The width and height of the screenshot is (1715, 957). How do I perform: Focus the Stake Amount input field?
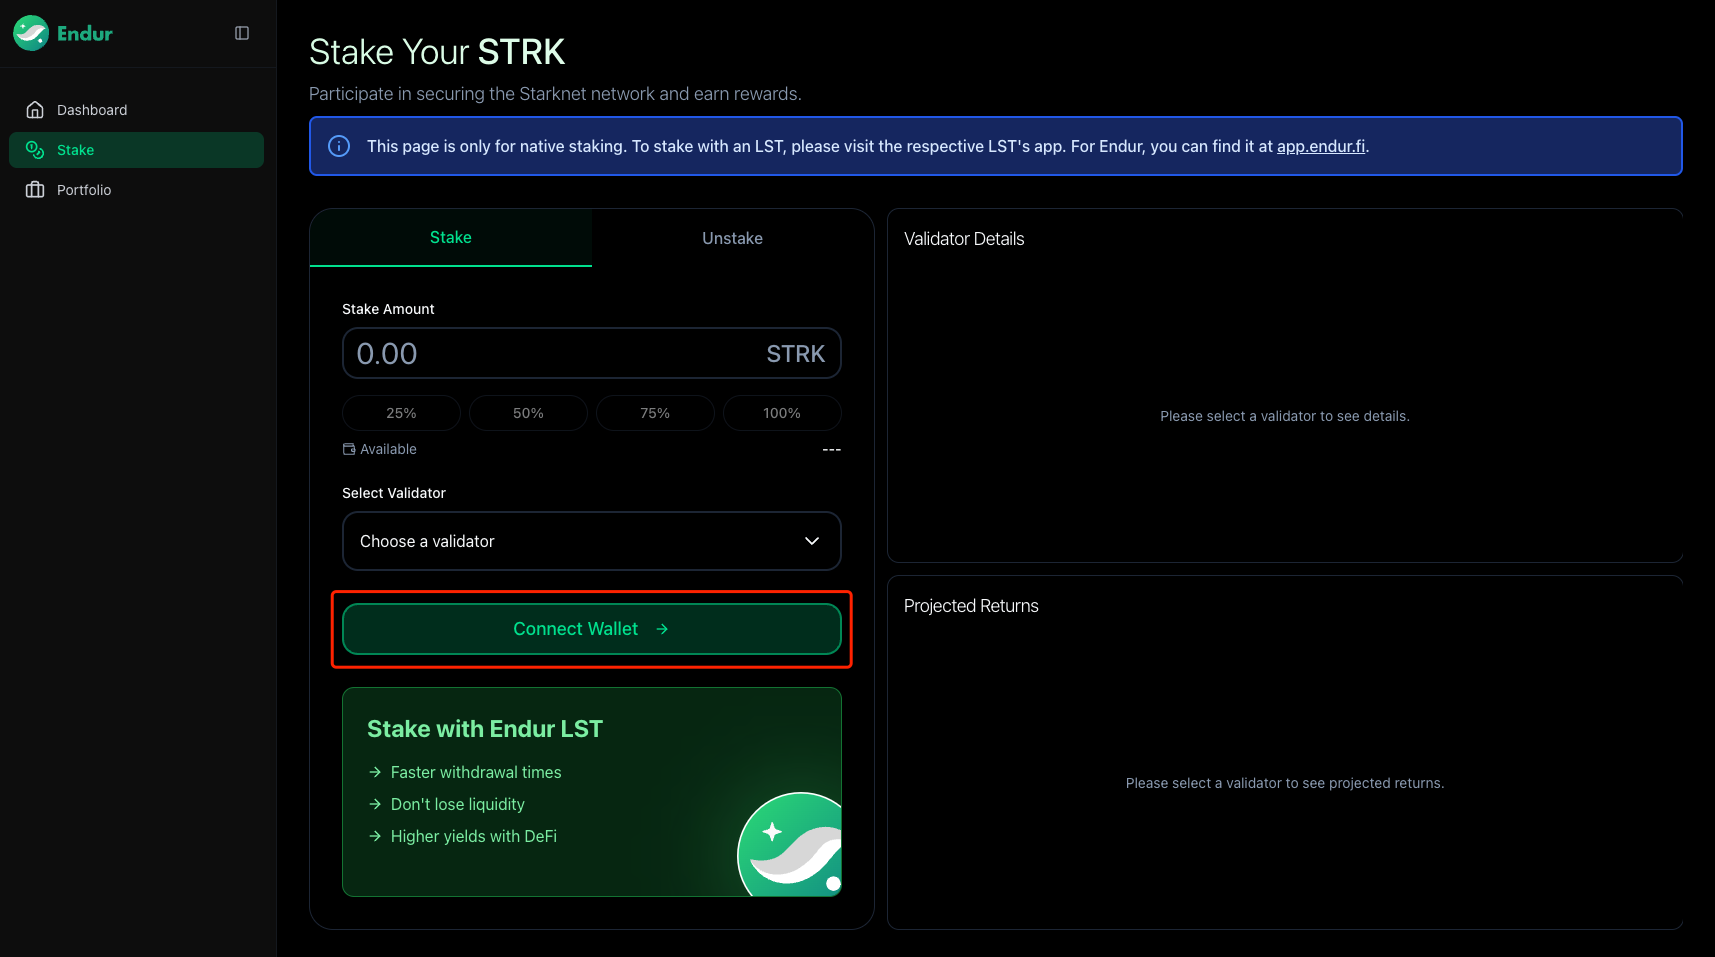592,353
